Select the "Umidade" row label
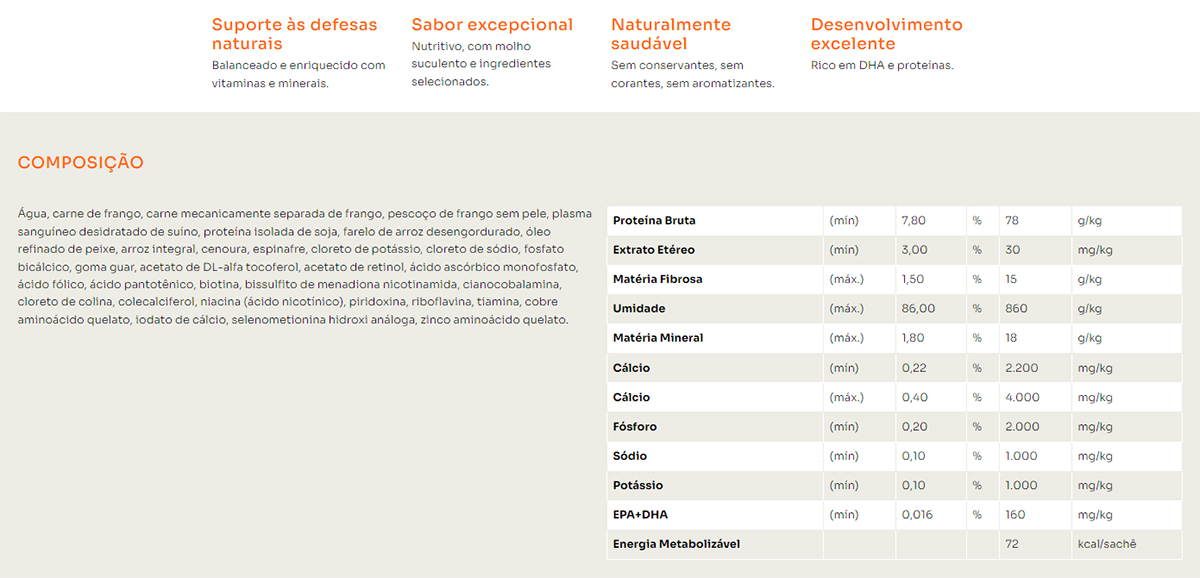Viewport: 1200px width, 578px height. tap(639, 309)
